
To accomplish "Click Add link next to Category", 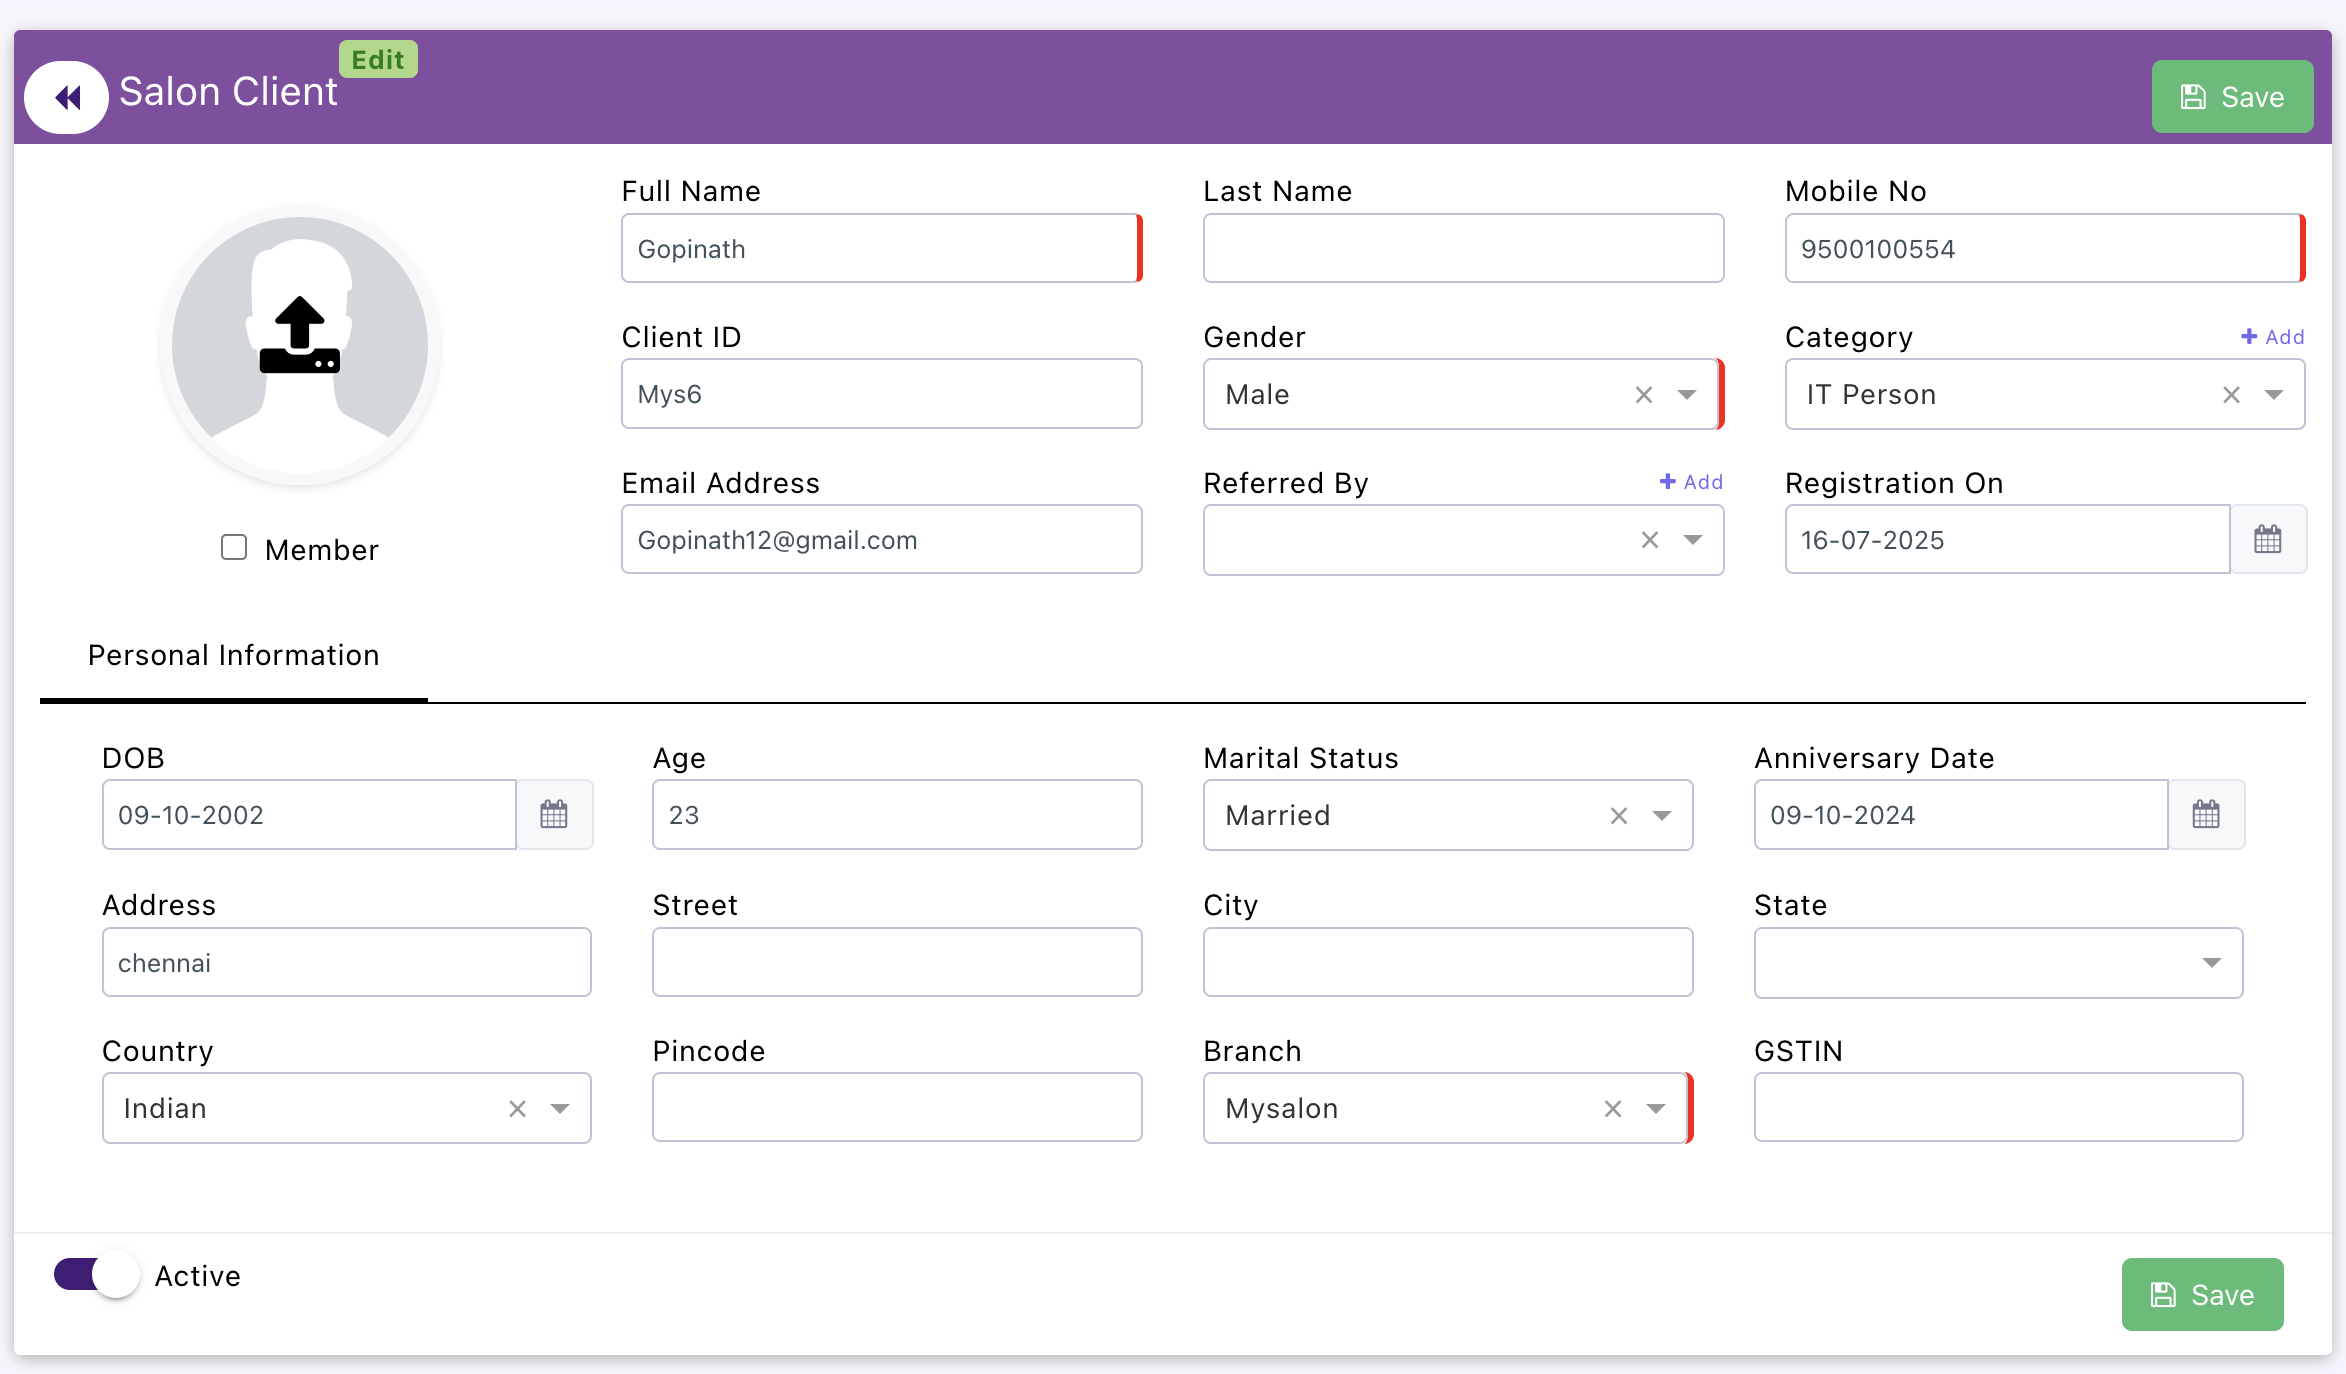I will pos(2272,337).
